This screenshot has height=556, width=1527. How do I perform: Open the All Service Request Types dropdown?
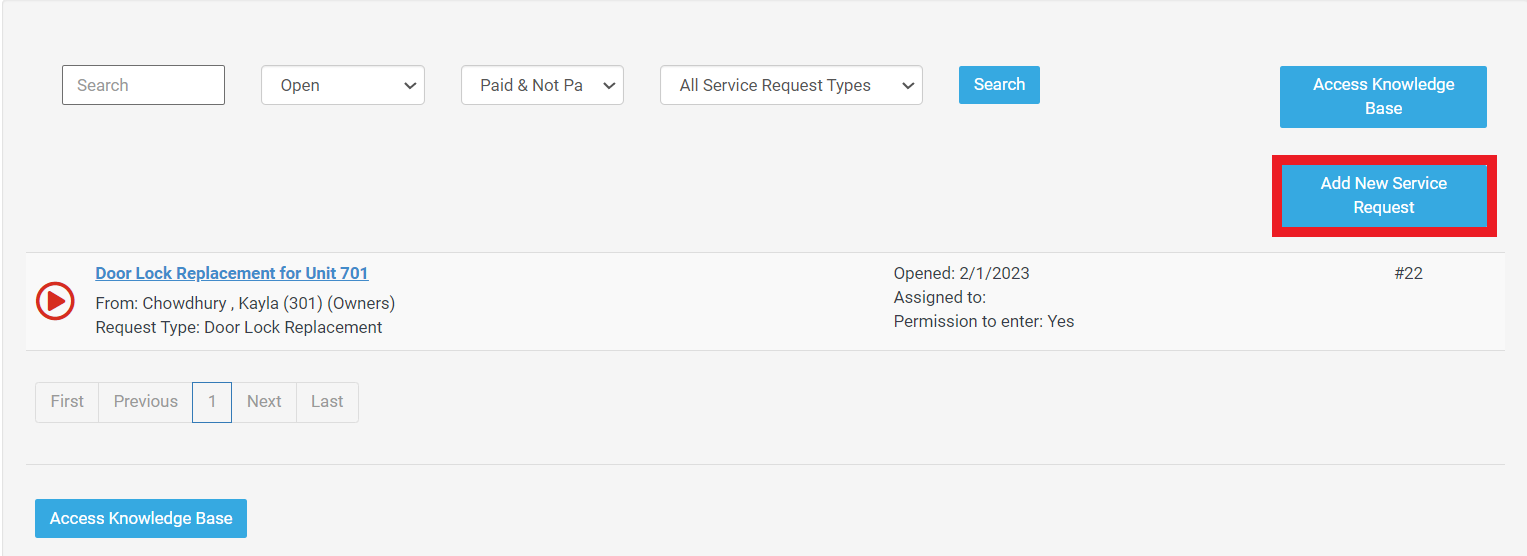coord(790,85)
